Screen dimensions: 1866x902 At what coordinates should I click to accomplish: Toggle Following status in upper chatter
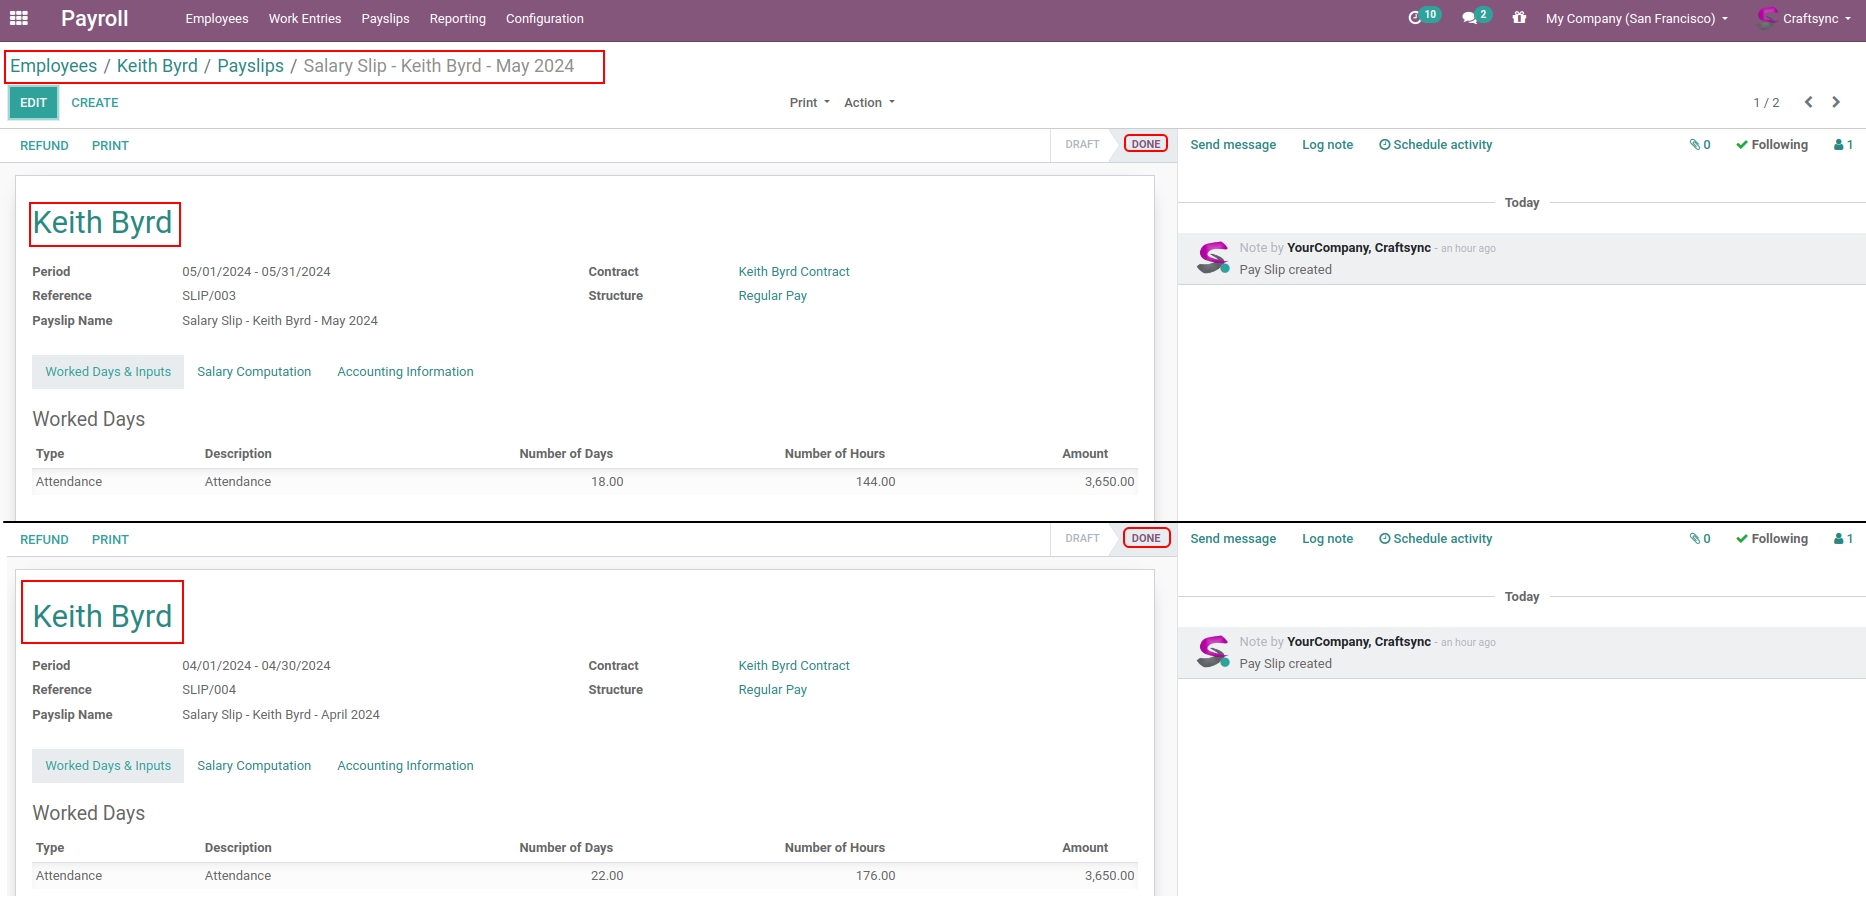[x=1772, y=145]
